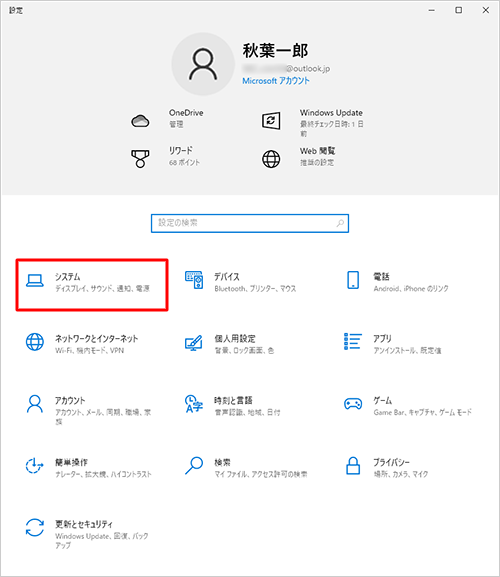
Task: Select the システム category title
Action: [68, 276]
